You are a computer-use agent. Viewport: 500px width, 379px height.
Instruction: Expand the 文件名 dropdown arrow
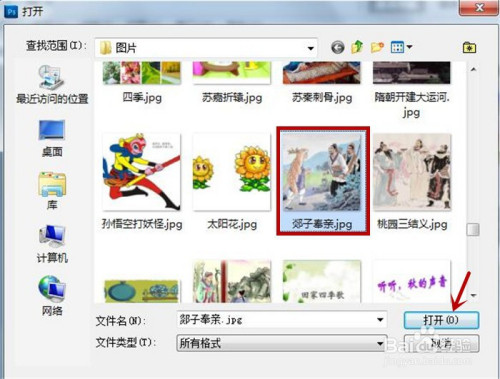(380, 320)
